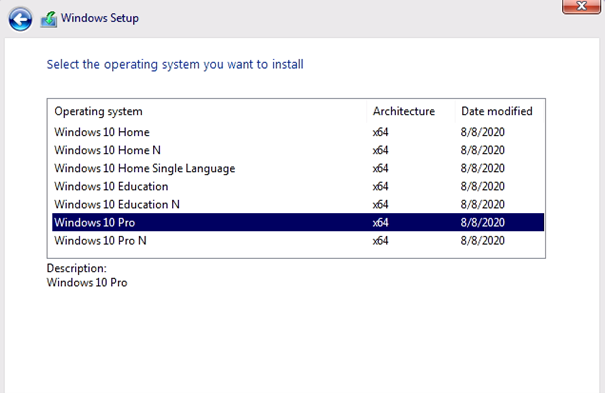Click date 8/8/2020 in Windows 10 Home row
The width and height of the screenshot is (605, 393).
coord(483,132)
